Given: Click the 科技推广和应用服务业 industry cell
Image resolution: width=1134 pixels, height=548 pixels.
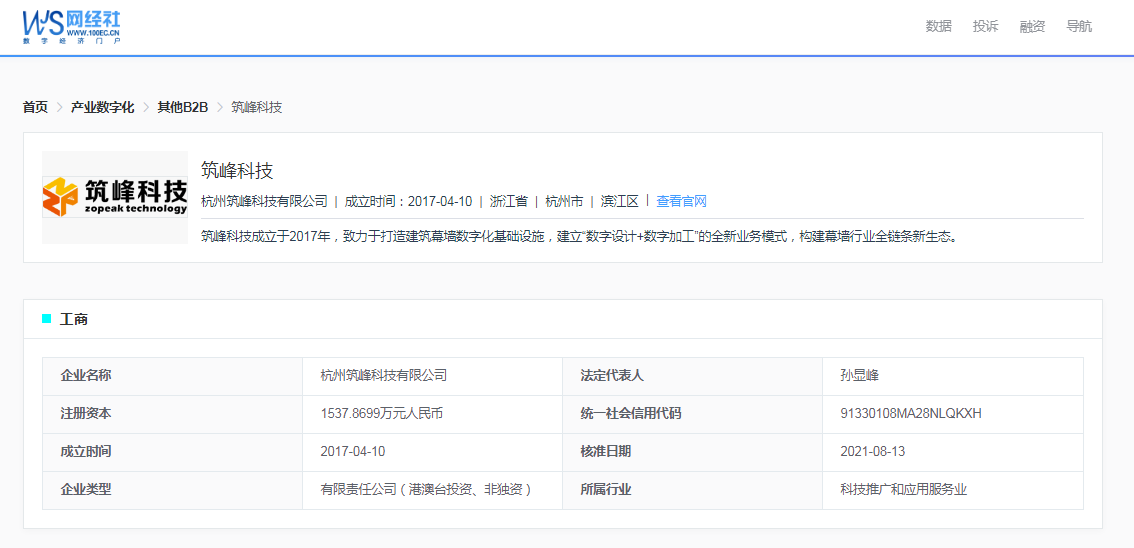Looking at the screenshot, I should (903, 489).
